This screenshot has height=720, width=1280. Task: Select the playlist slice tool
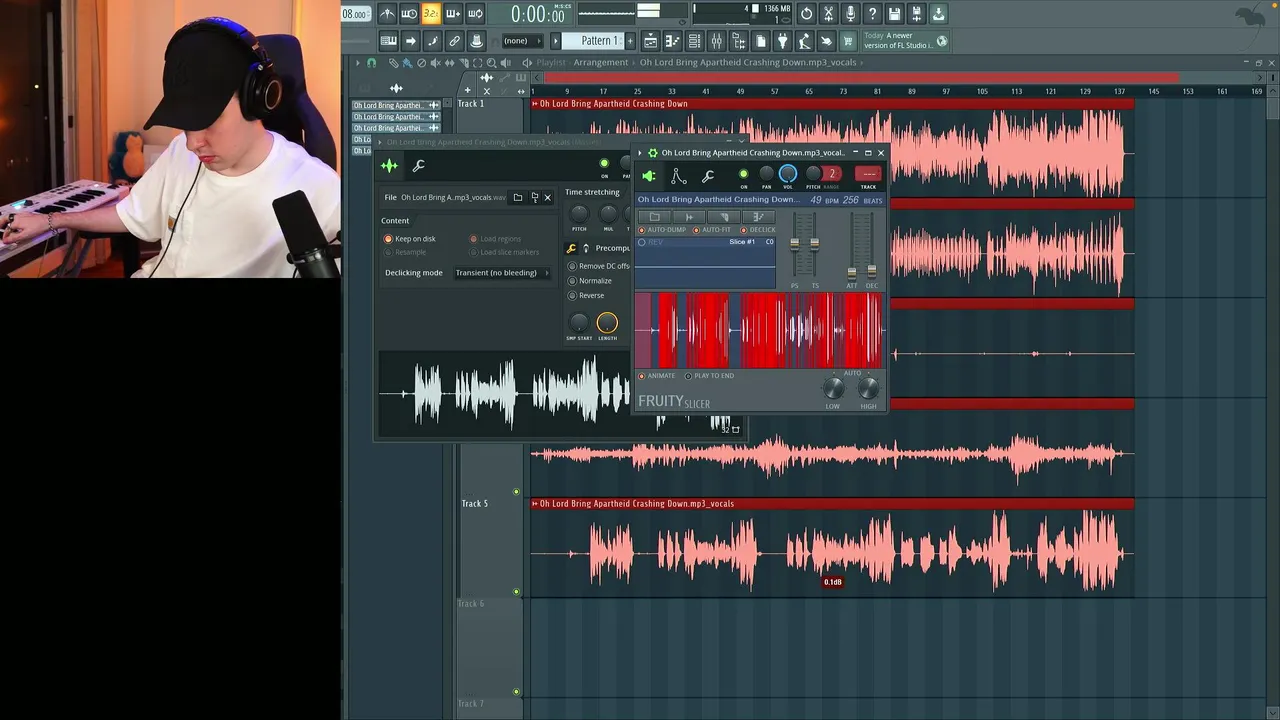click(463, 62)
